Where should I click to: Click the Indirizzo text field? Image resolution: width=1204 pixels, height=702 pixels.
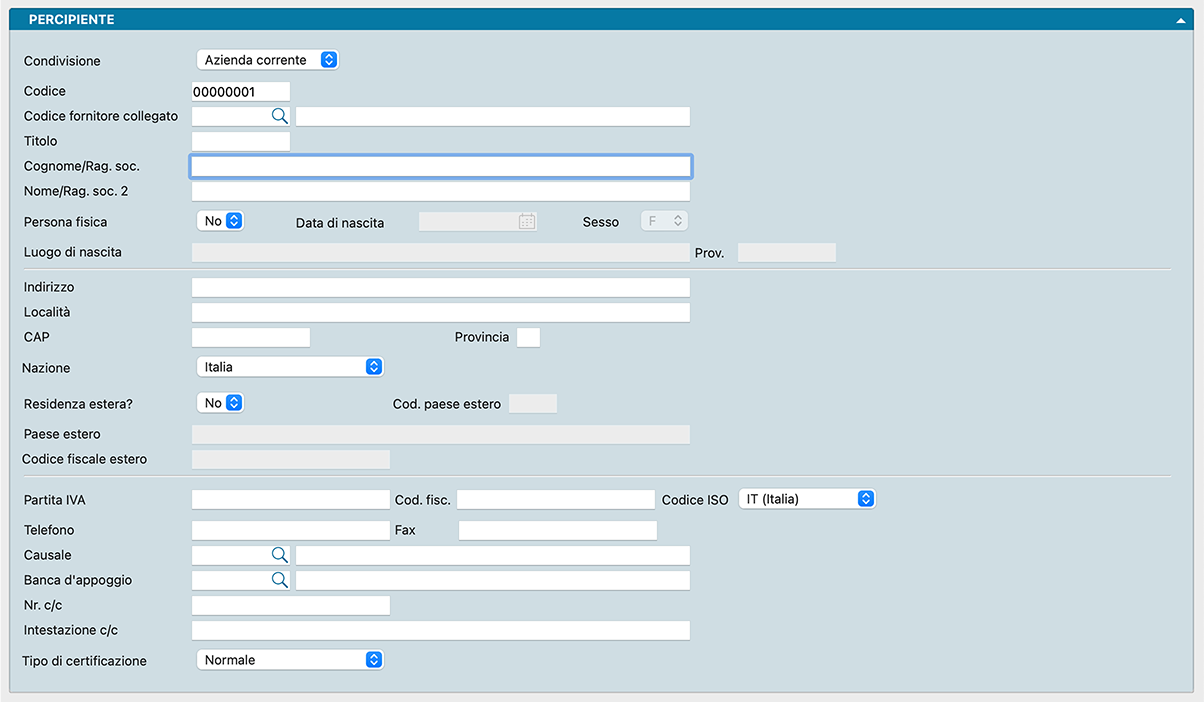click(440, 288)
